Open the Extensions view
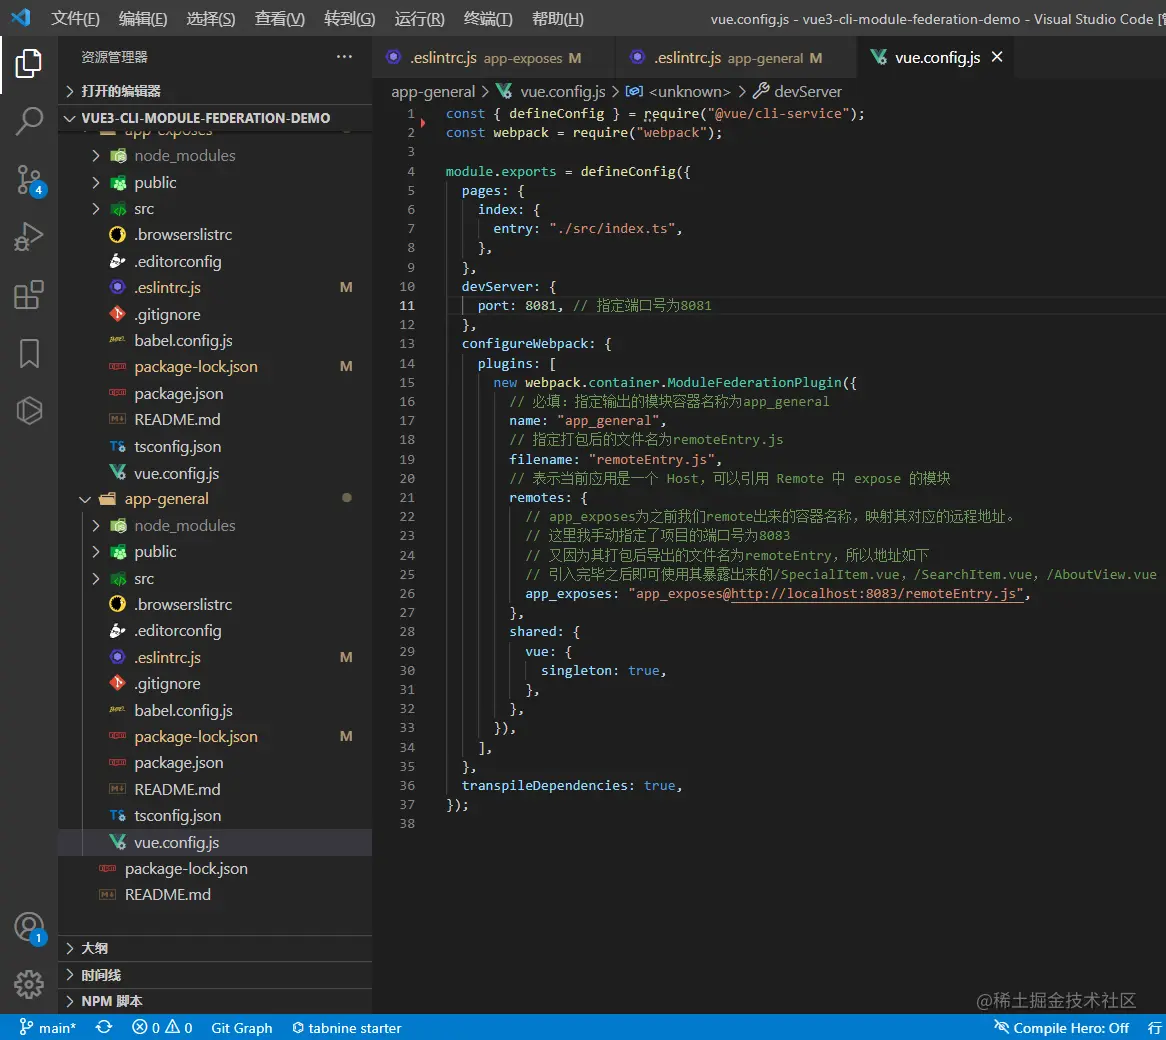This screenshot has height=1040, width=1166. click(28, 295)
